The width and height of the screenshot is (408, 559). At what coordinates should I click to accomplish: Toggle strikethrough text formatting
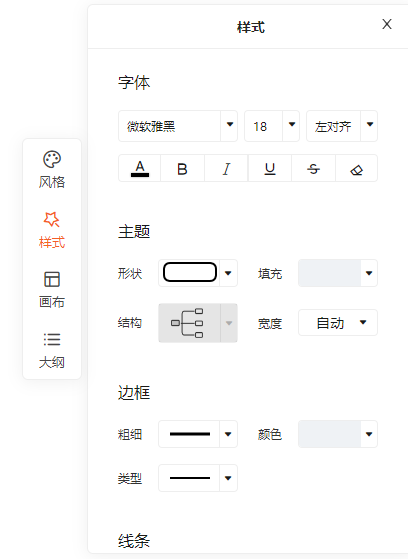point(313,168)
